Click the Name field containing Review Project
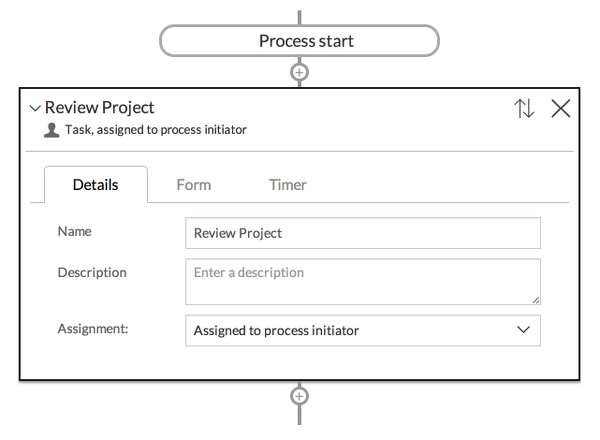The width and height of the screenshot is (600, 440). pos(362,233)
